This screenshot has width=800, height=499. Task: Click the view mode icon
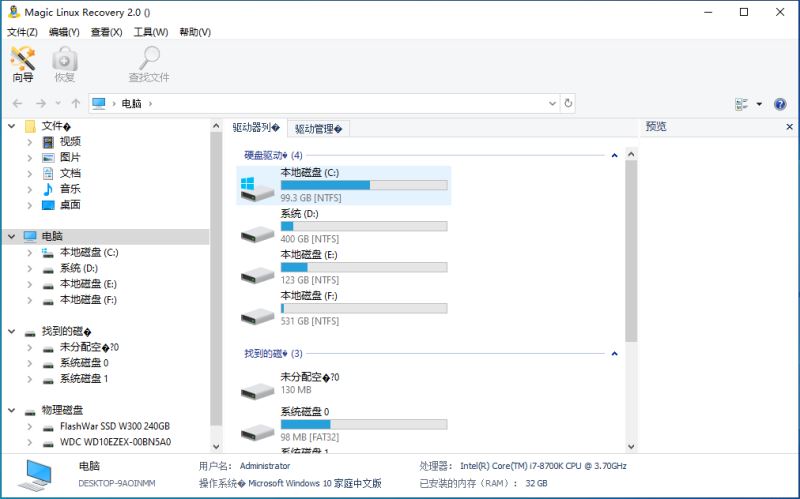coord(741,104)
